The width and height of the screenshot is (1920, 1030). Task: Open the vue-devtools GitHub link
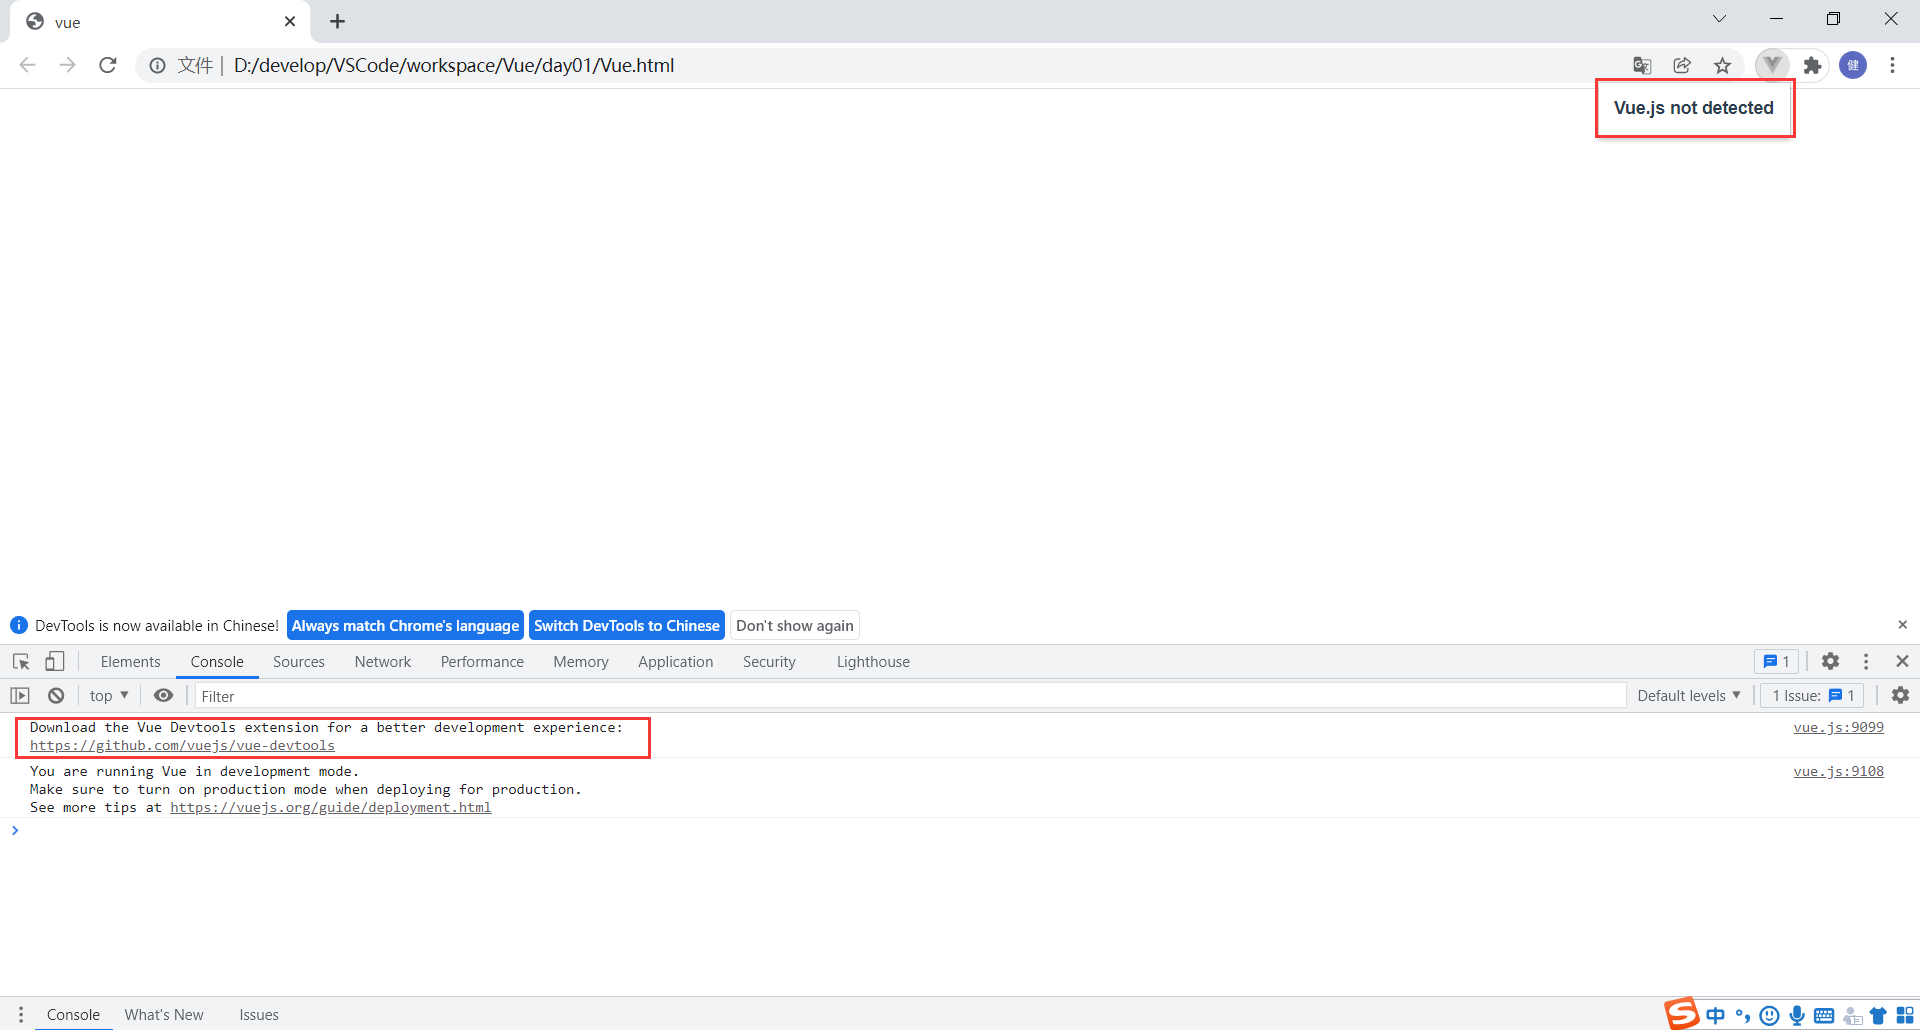tap(182, 745)
